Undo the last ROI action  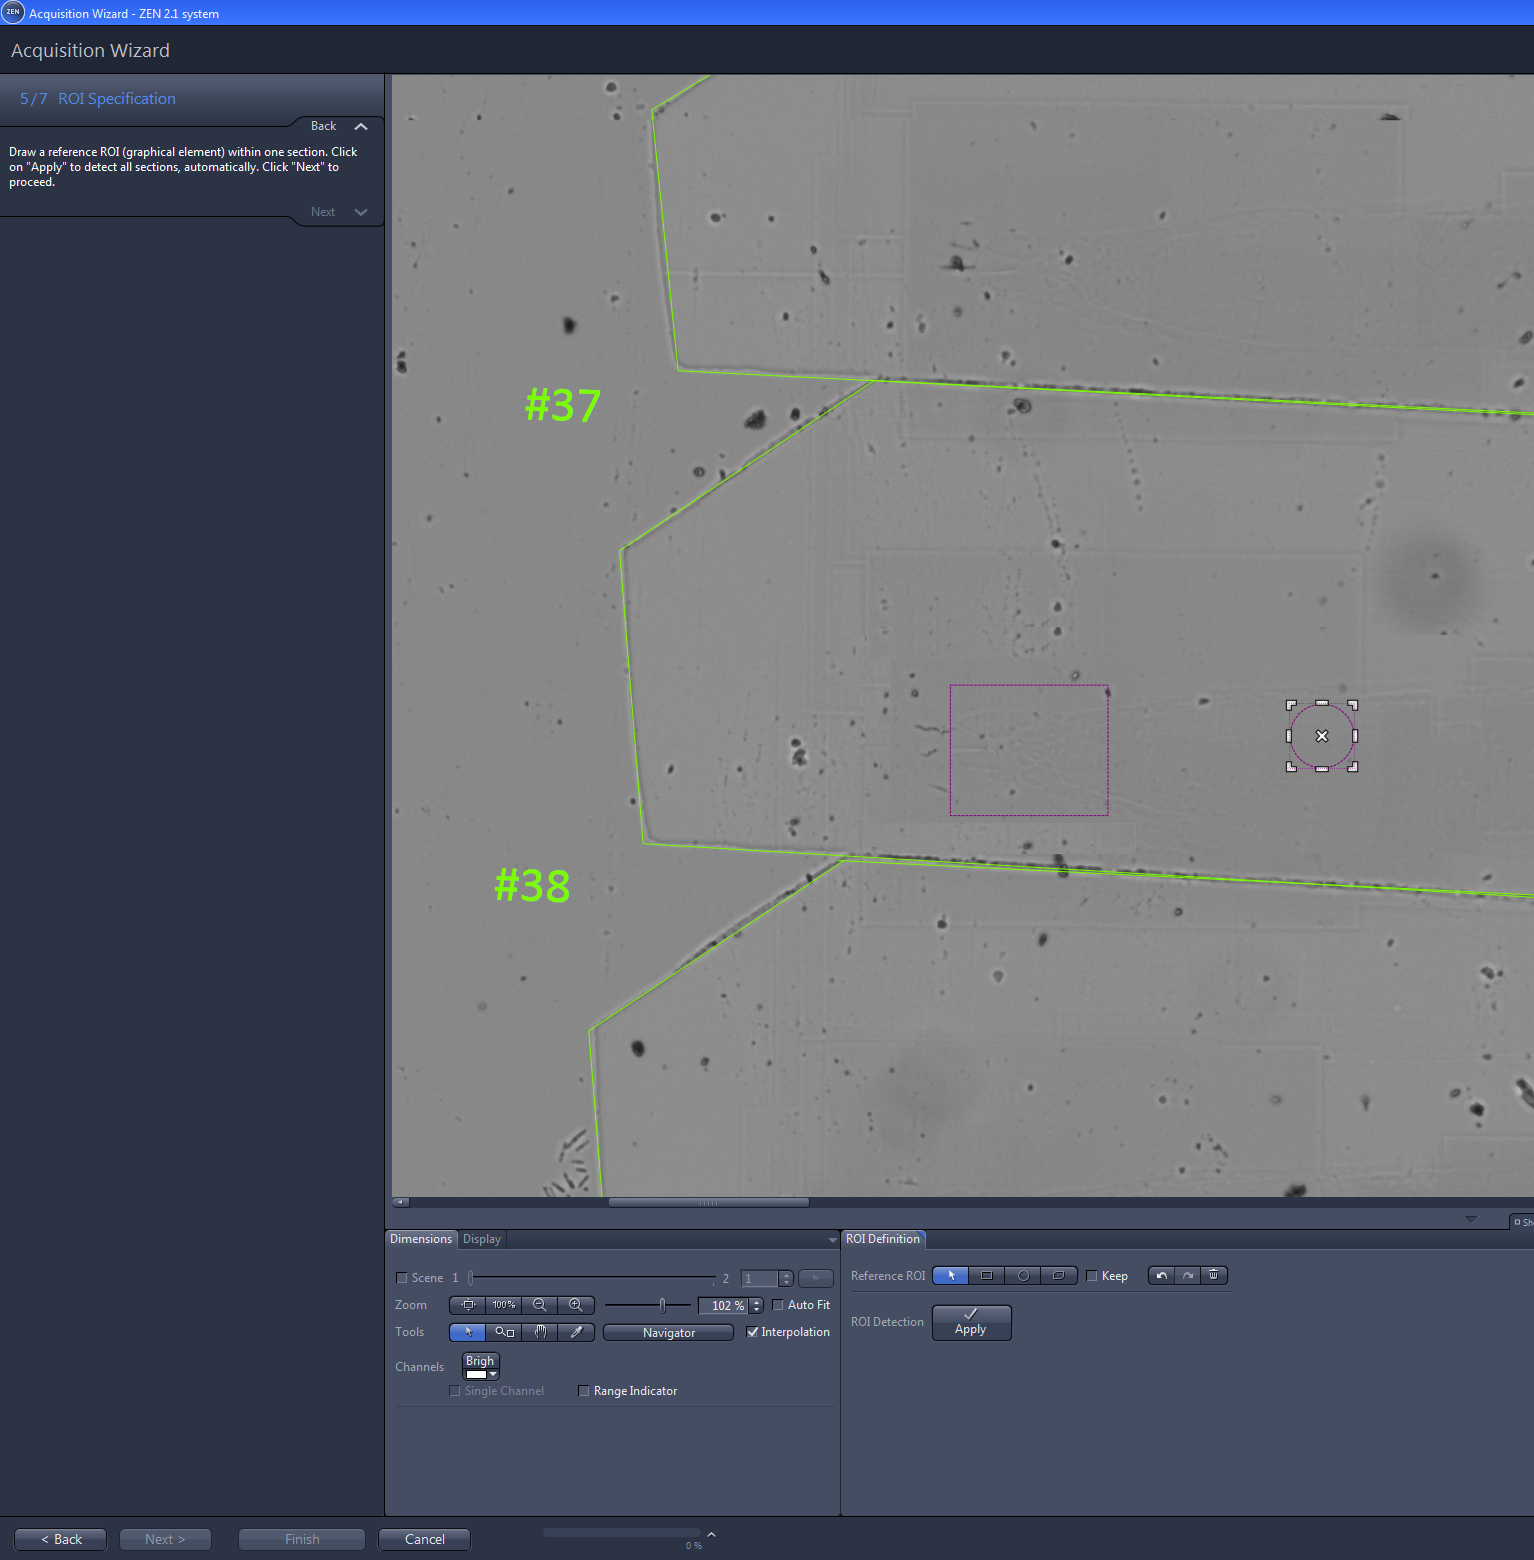(x=1161, y=1275)
